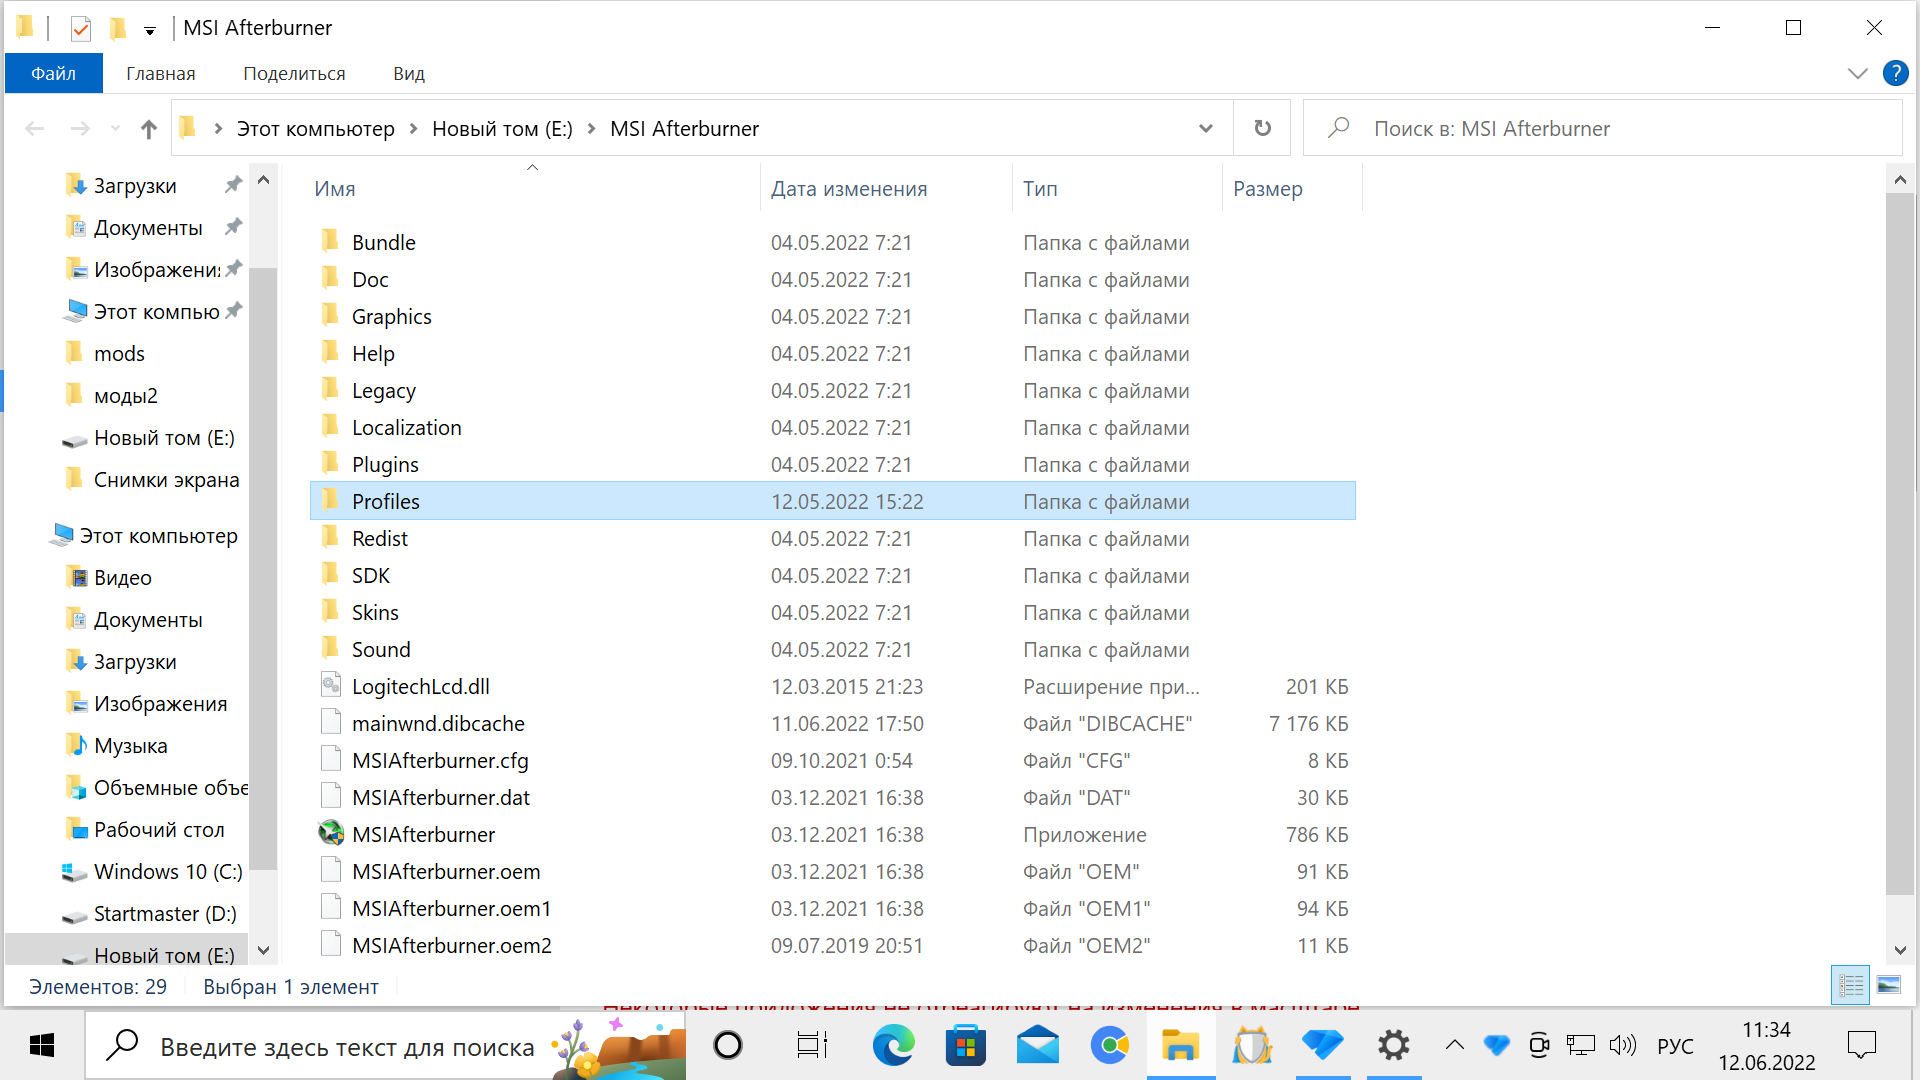1920x1080 pixels.
Task: Sort by Тип column header
Action: 1040,189
